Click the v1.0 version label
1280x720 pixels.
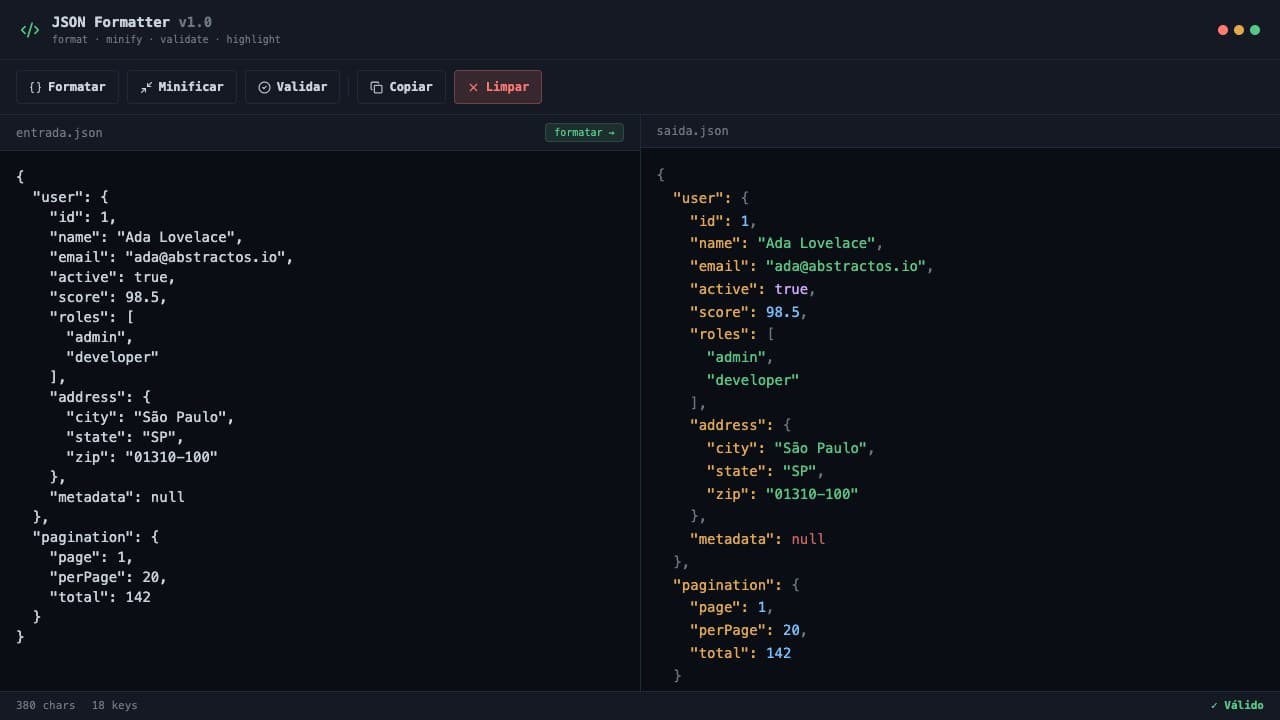tap(195, 22)
